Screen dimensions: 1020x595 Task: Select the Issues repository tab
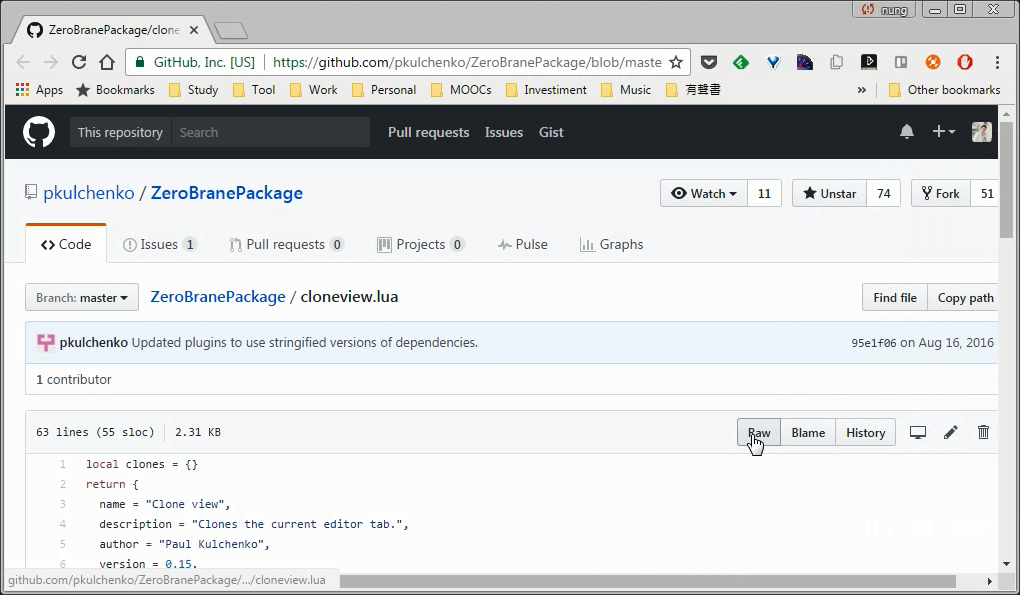pyautogui.click(x=159, y=245)
